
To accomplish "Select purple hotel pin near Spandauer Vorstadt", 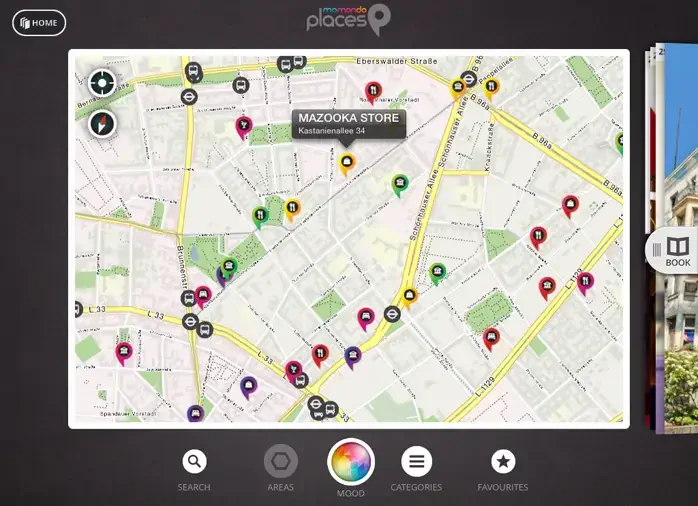I will 195,413.
